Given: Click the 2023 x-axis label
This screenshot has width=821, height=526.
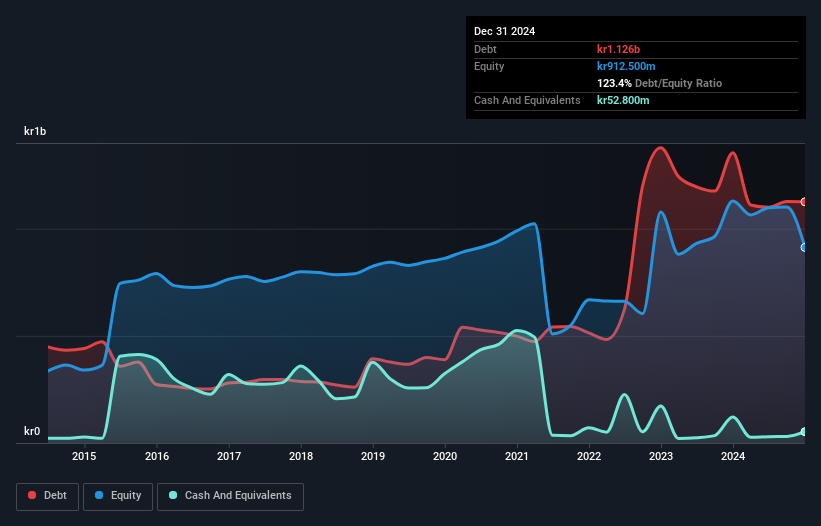Looking at the screenshot, I should [x=661, y=456].
